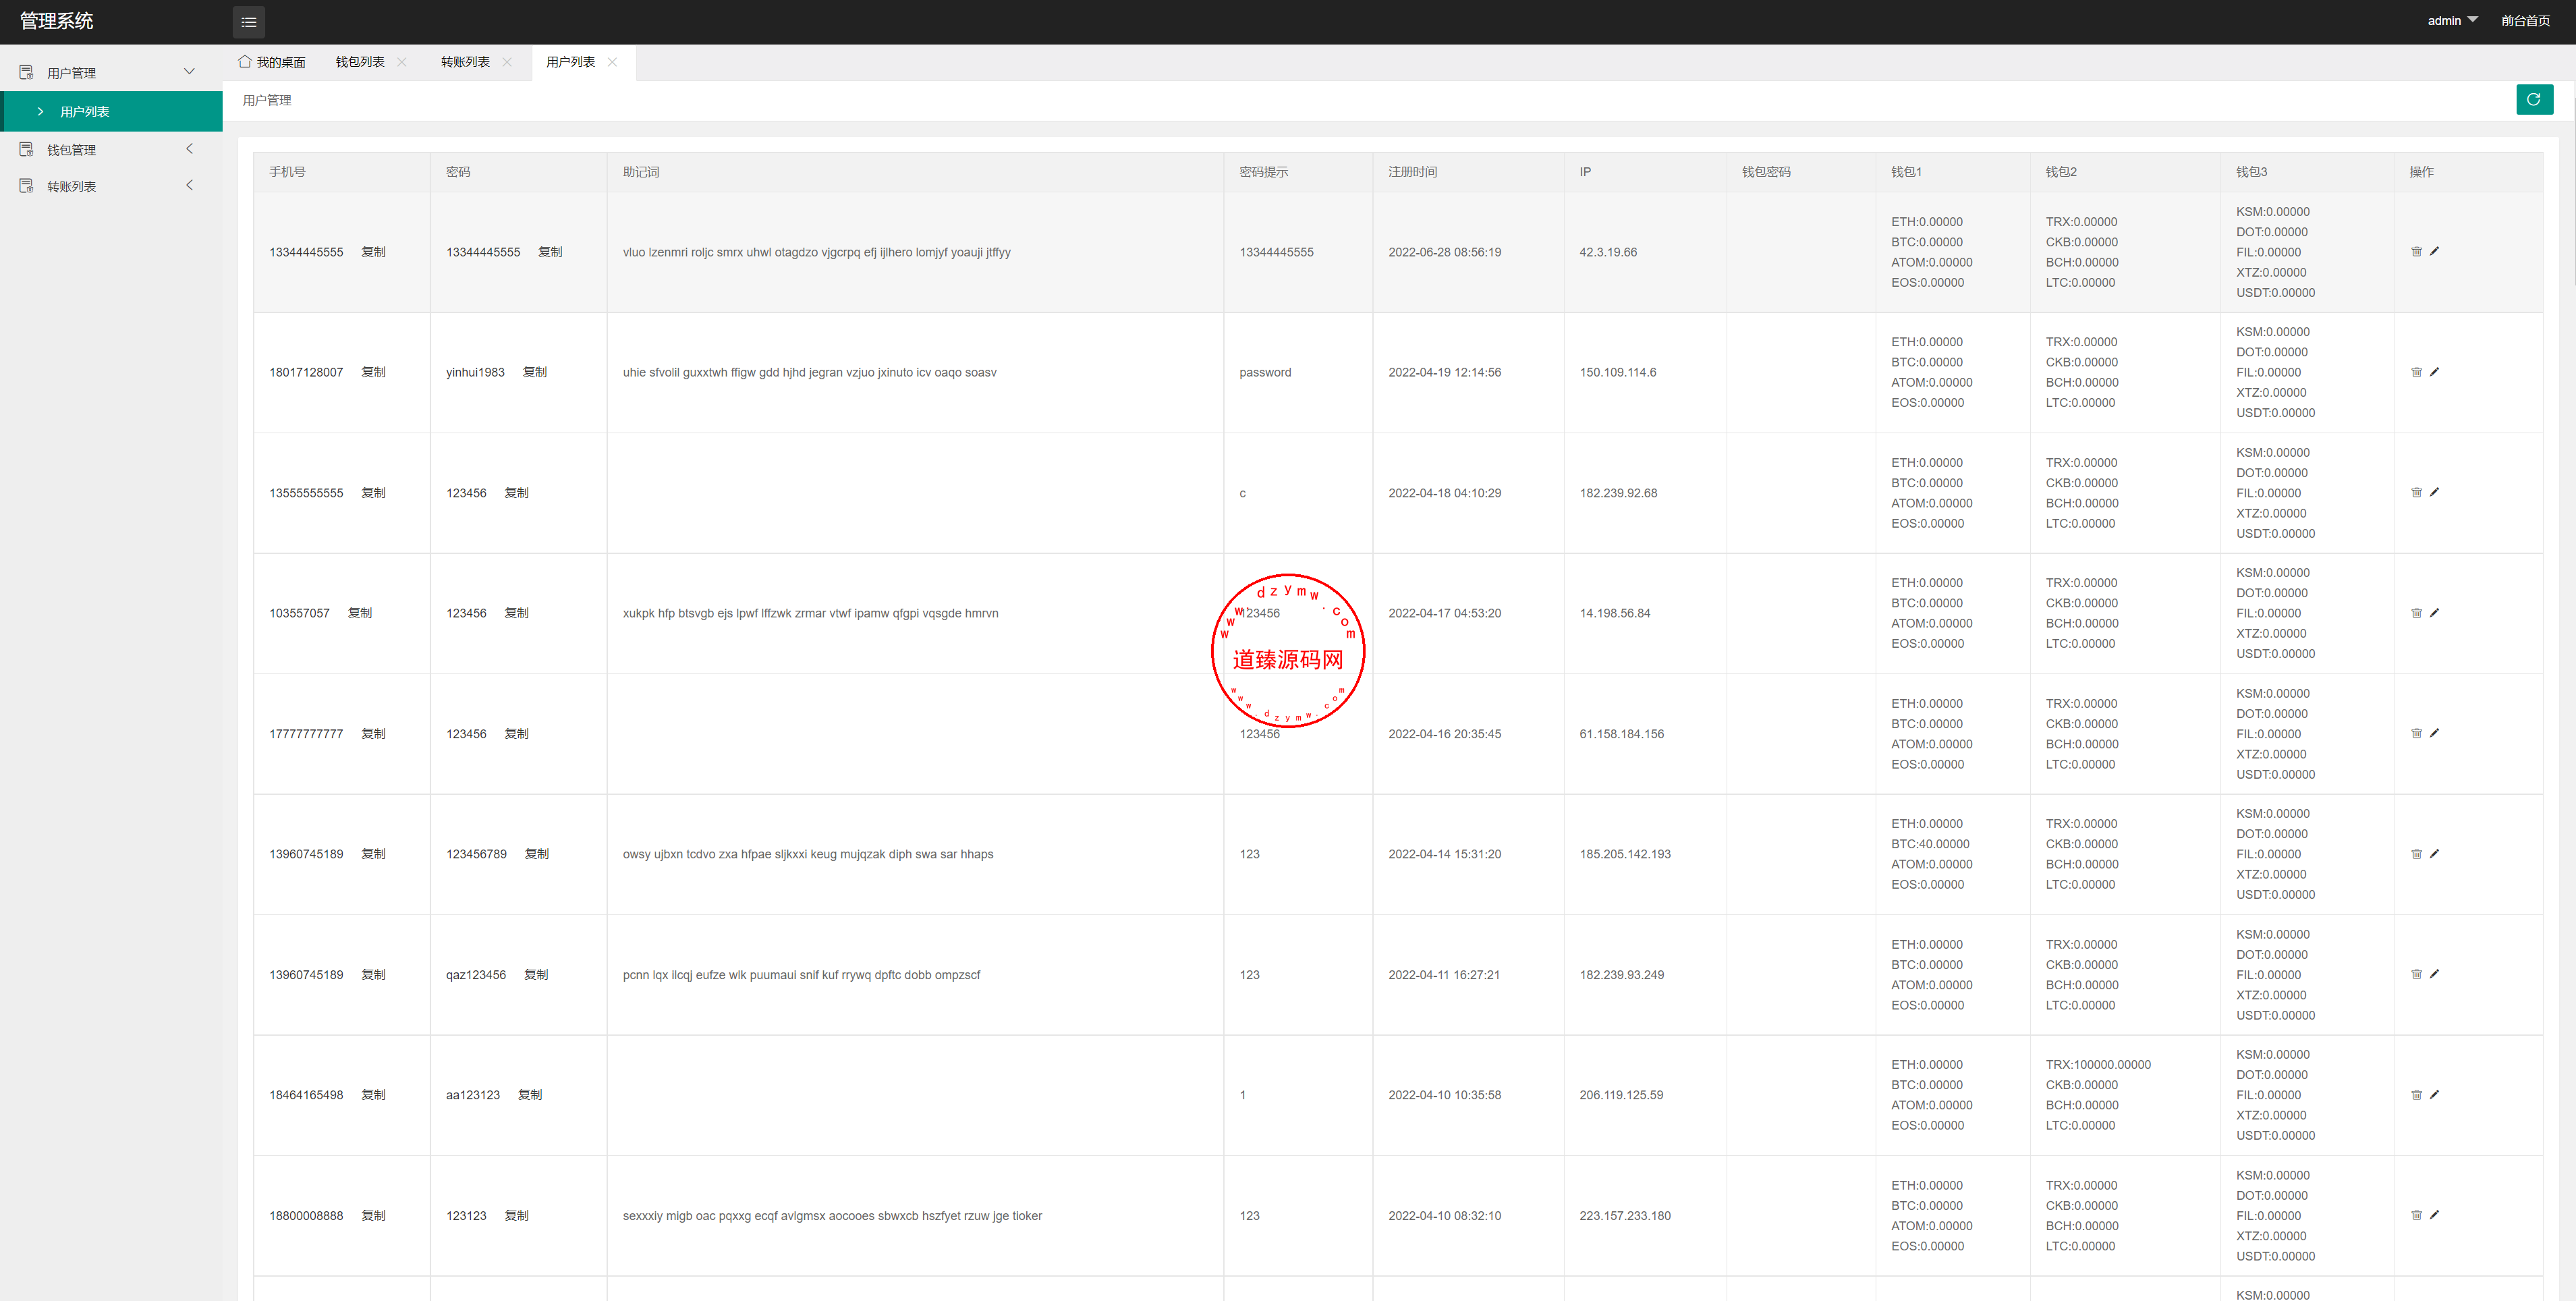Edit user with password qaz123456

[x=2434, y=974]
